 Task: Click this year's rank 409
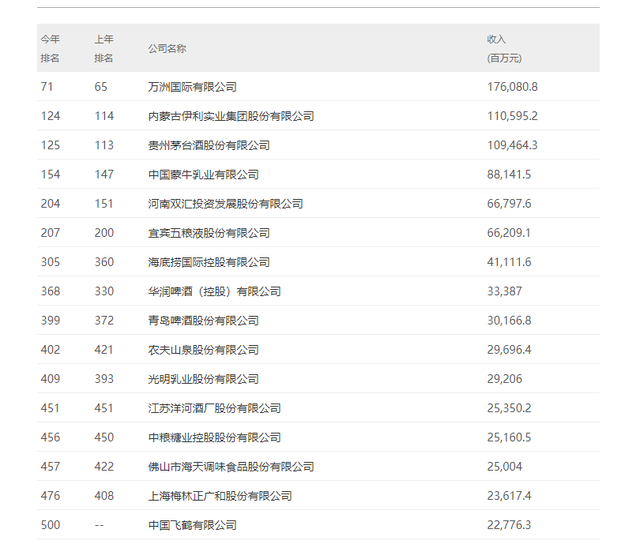pyautogui.click(x=51, y=379)
